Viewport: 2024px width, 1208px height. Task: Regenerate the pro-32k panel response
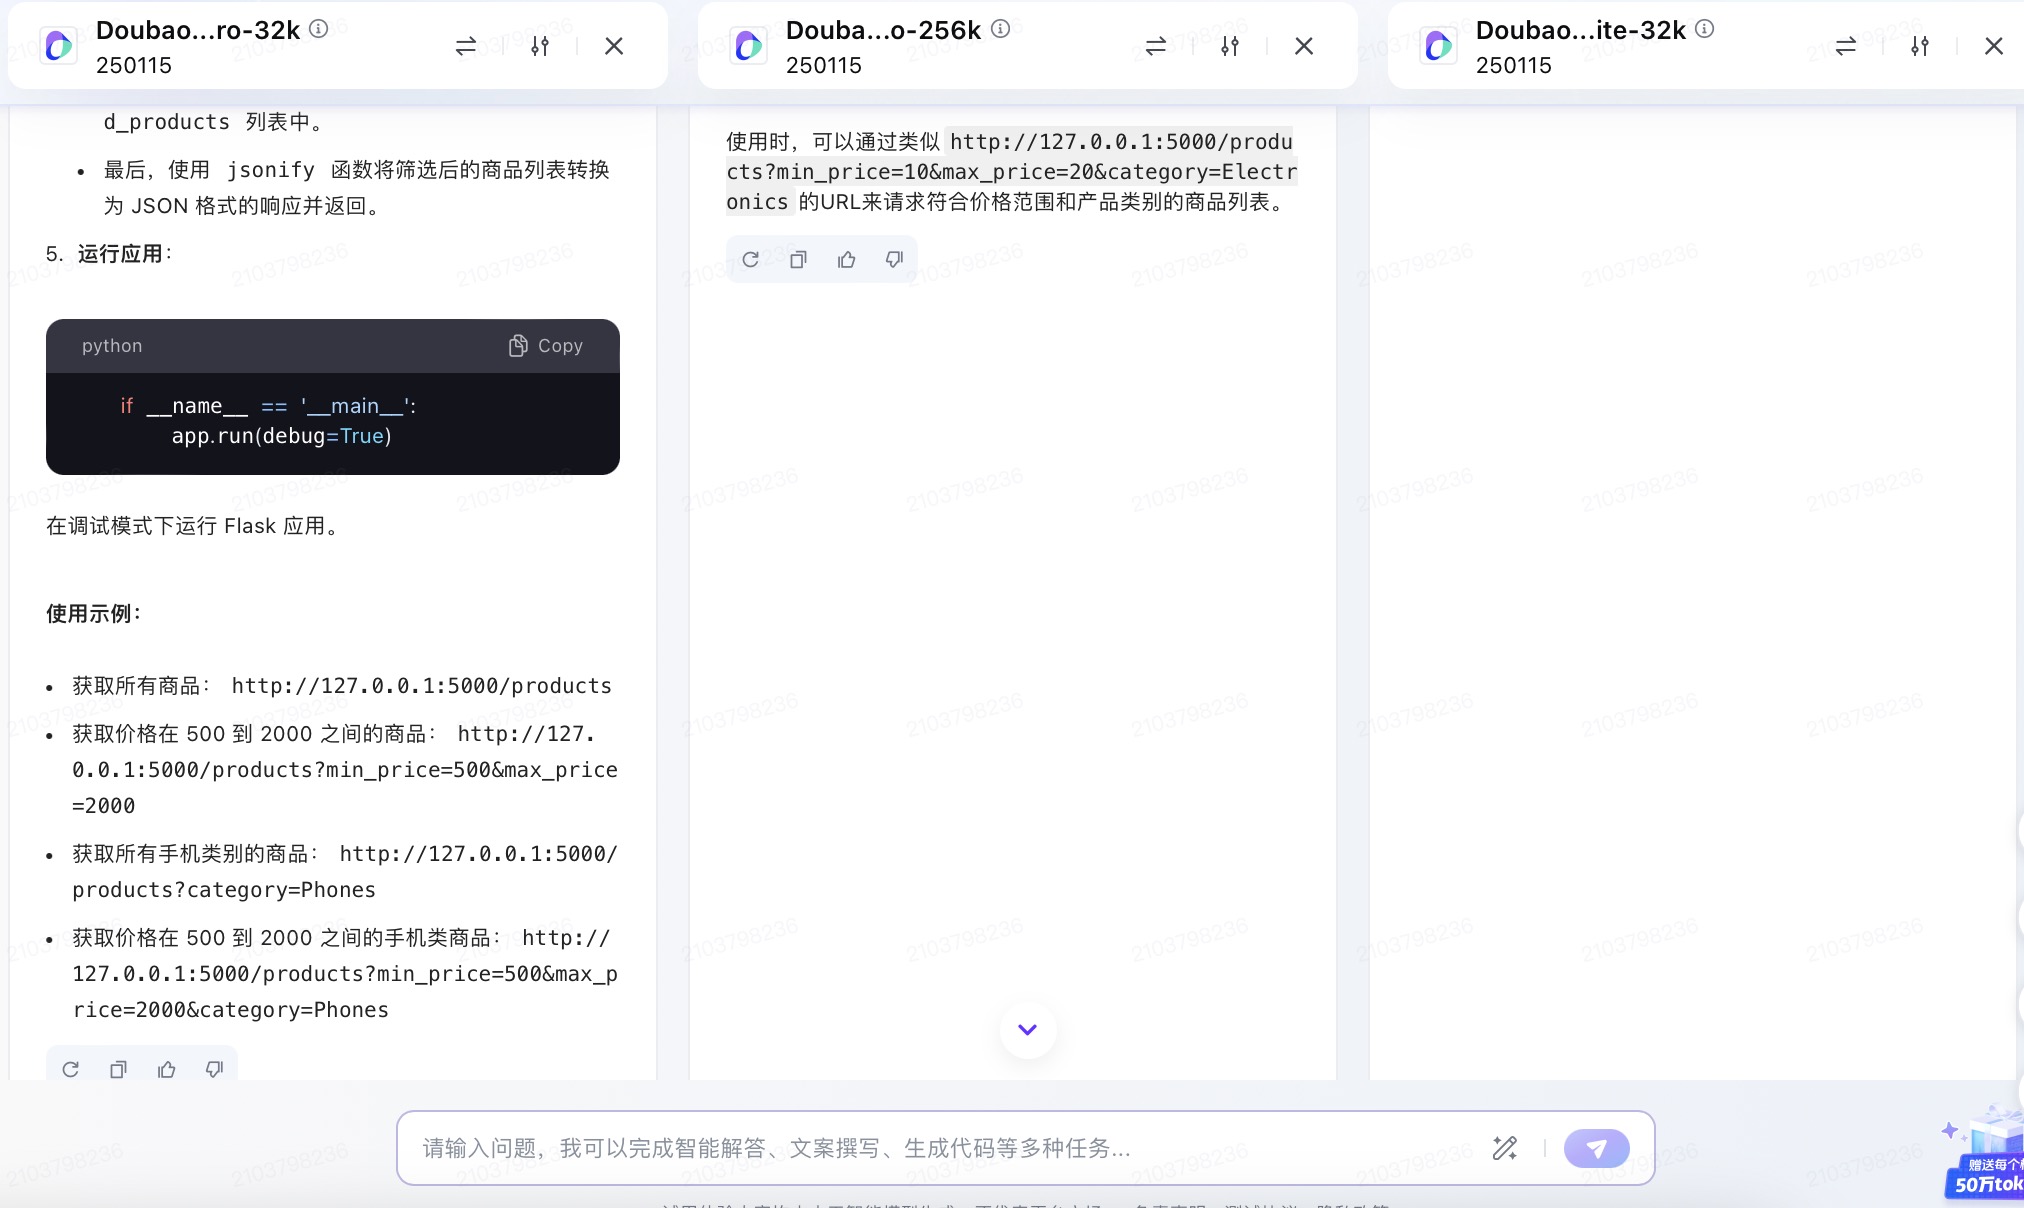(x=70, y=1069)
